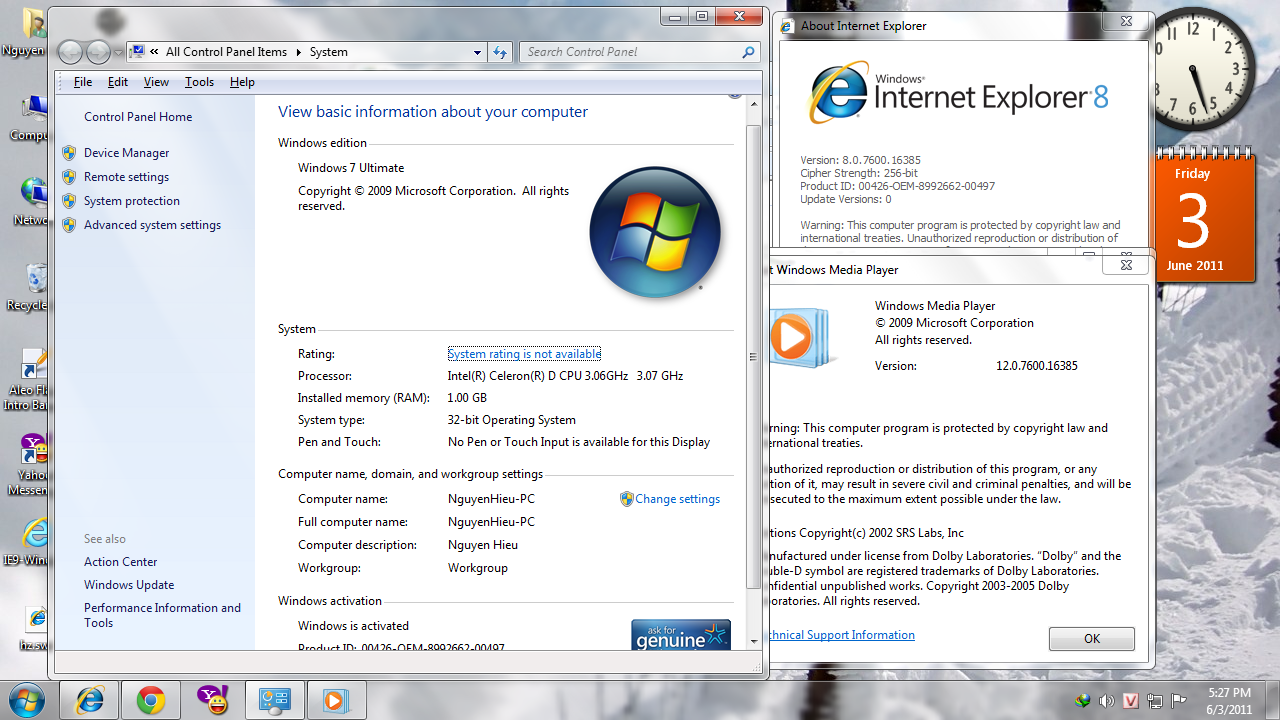Image resolution: width=1280 pixels, height=720 pixels.
Task: Refresh the System page via refresh button
Action: click(x=499, y=52)
